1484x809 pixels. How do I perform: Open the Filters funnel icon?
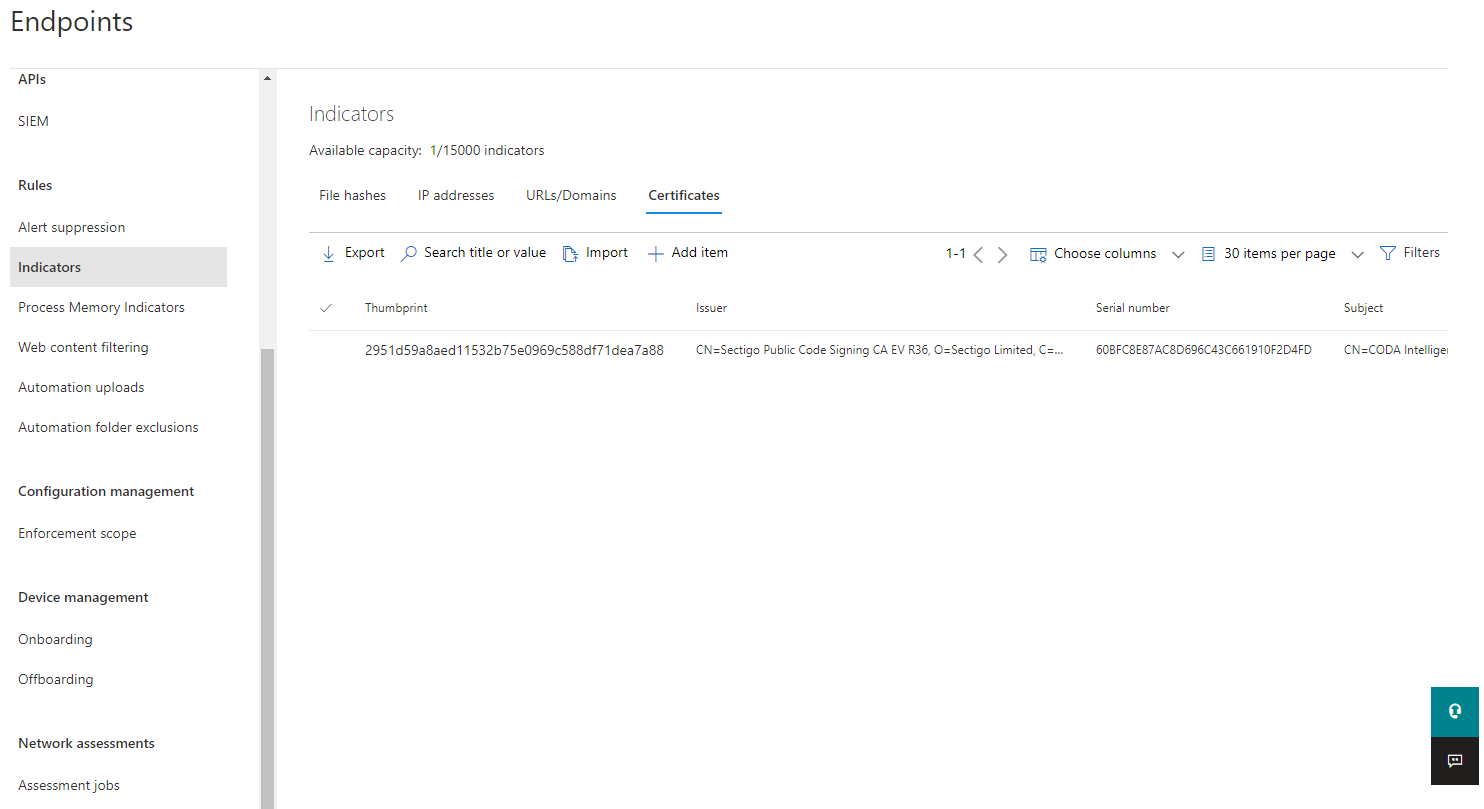point(1388,252)
